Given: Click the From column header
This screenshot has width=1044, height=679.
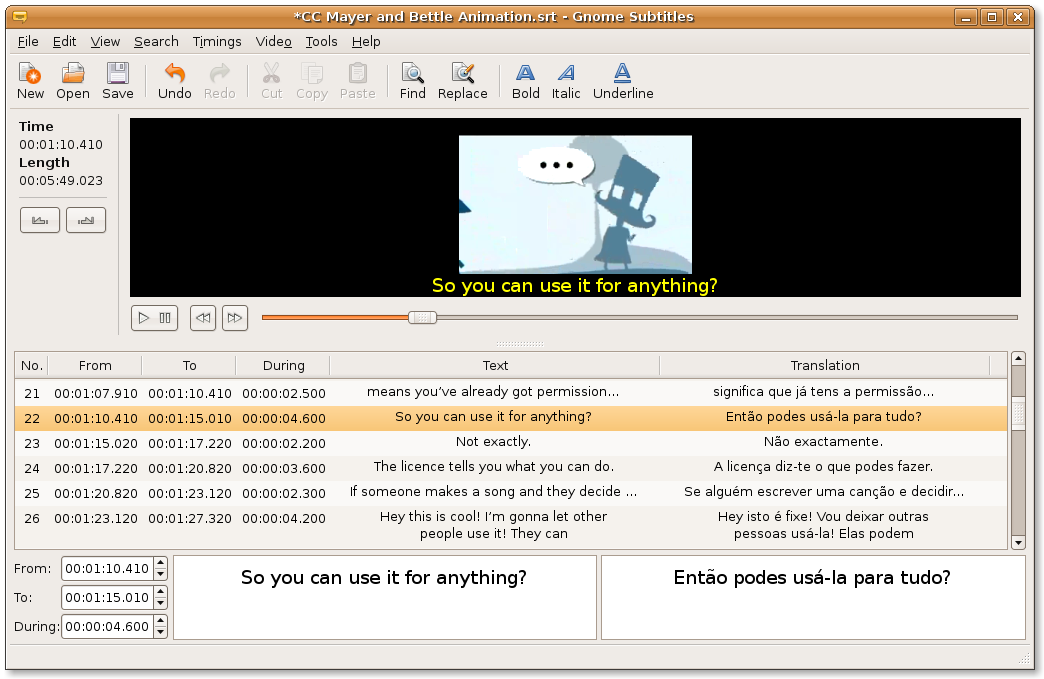Looking at the screenshot, I should (95, 365).
